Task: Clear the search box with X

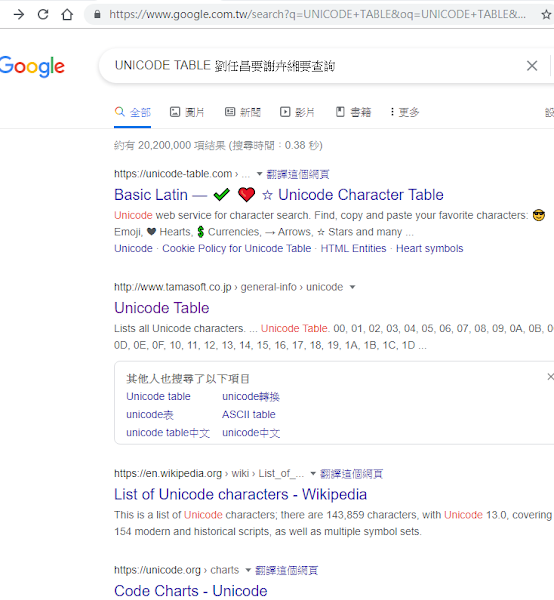Action: pyautogui.click(x=532, y=66)
